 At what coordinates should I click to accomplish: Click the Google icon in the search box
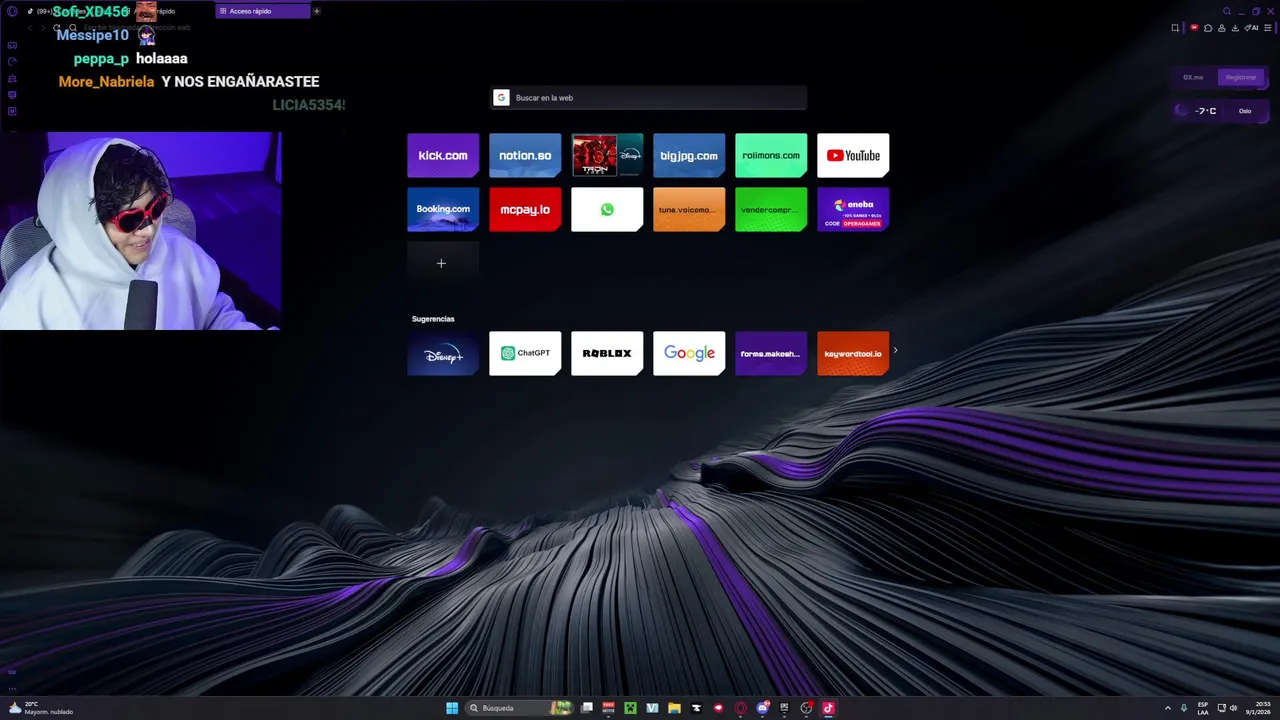click(x=502, y=97)
